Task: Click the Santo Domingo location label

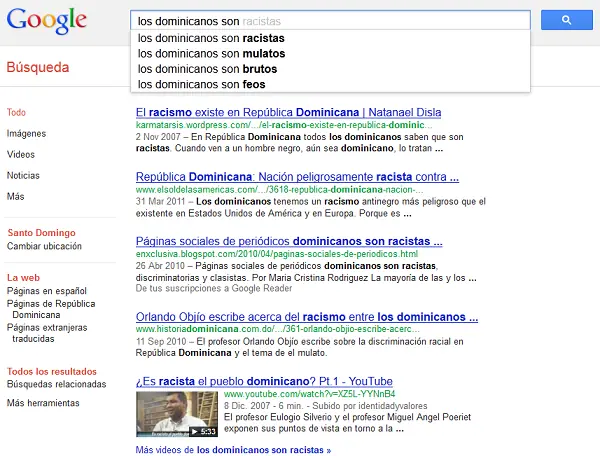Action: 41,233
